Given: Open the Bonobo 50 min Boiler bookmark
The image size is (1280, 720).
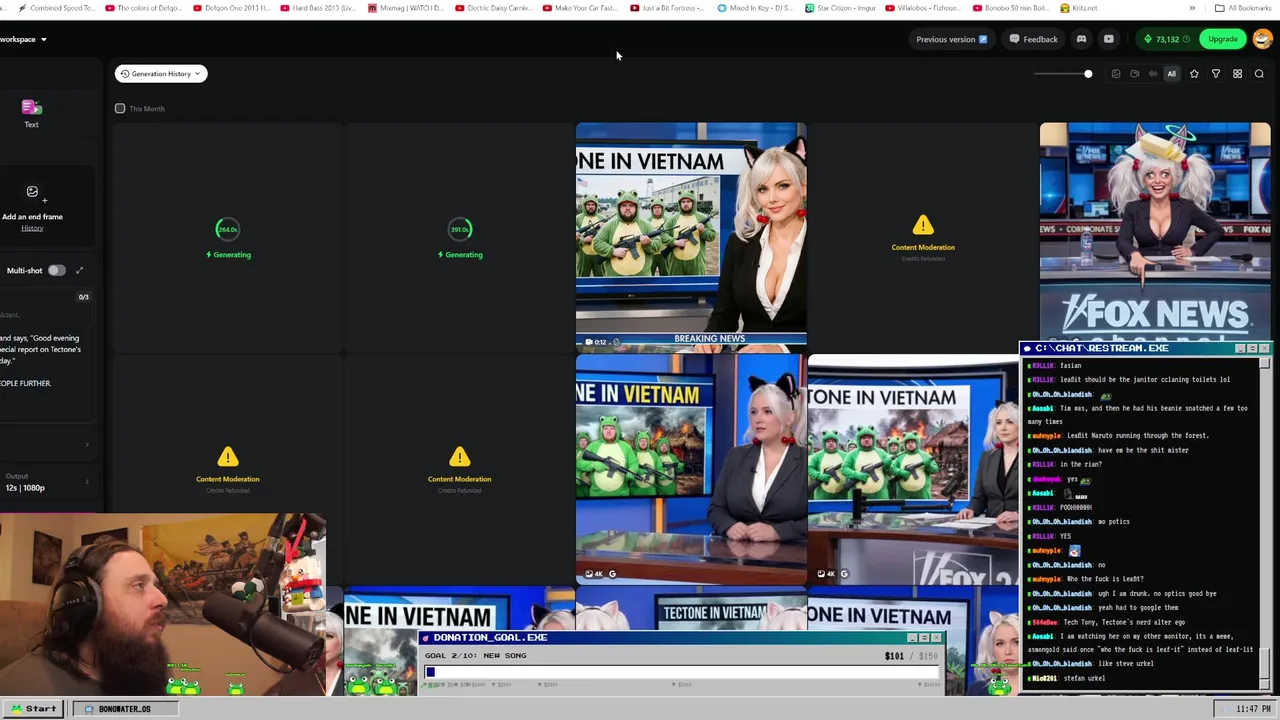Looking at the screenshot, I should 1012,8.
